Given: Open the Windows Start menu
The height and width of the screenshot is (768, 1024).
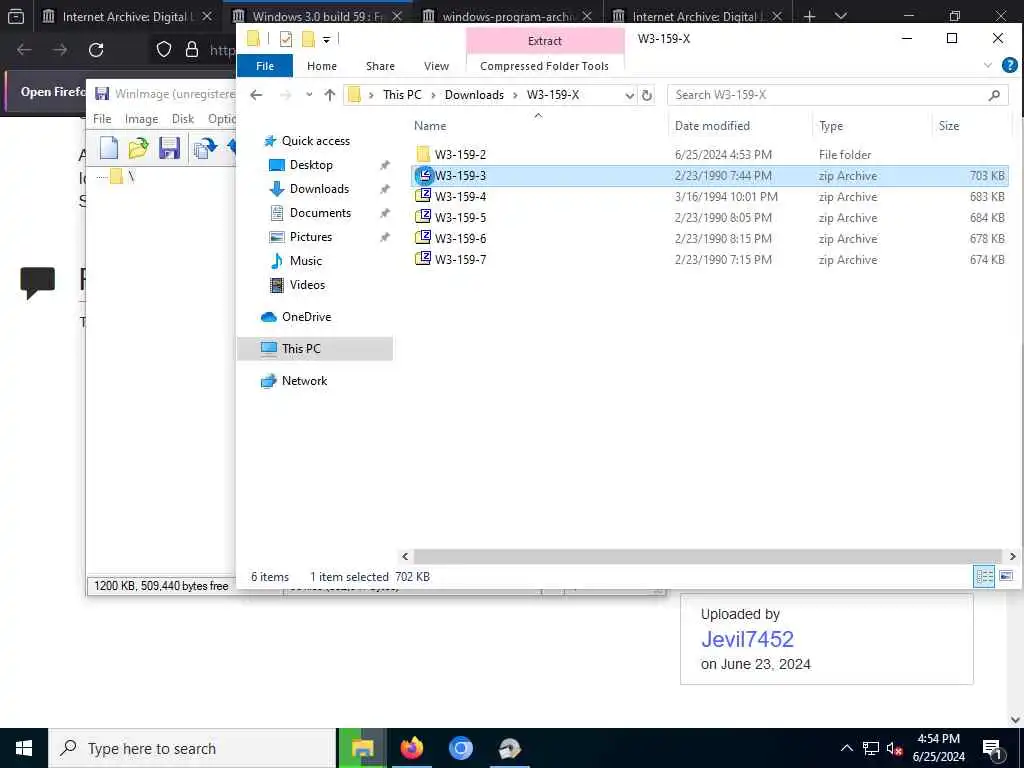Looking at the screenshot, I should pos(24,748).
